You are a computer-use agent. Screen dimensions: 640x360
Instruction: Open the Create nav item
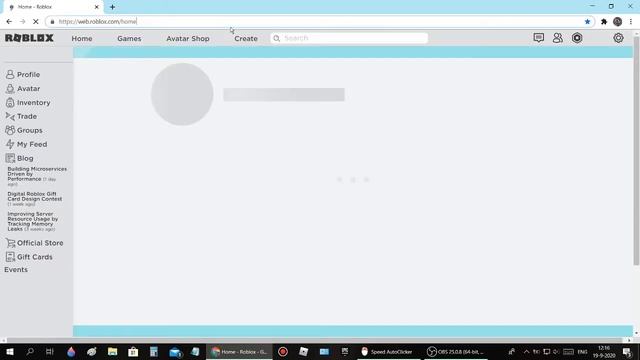pyautogui.click(x=246, y=38)
